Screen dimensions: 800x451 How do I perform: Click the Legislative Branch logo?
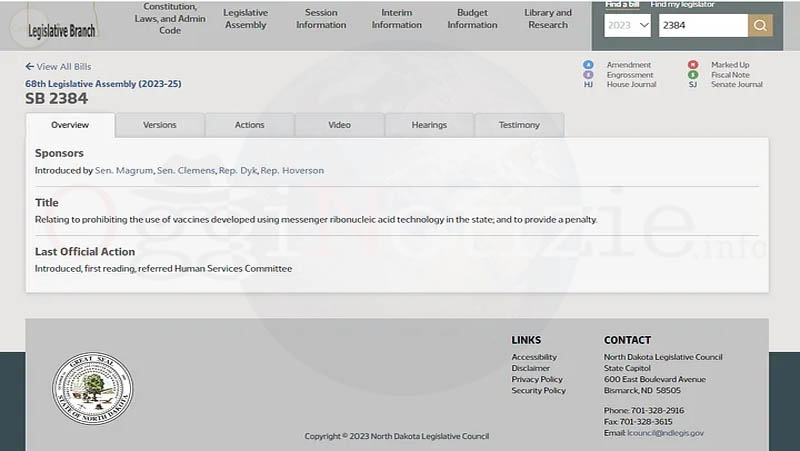[62, 30]
